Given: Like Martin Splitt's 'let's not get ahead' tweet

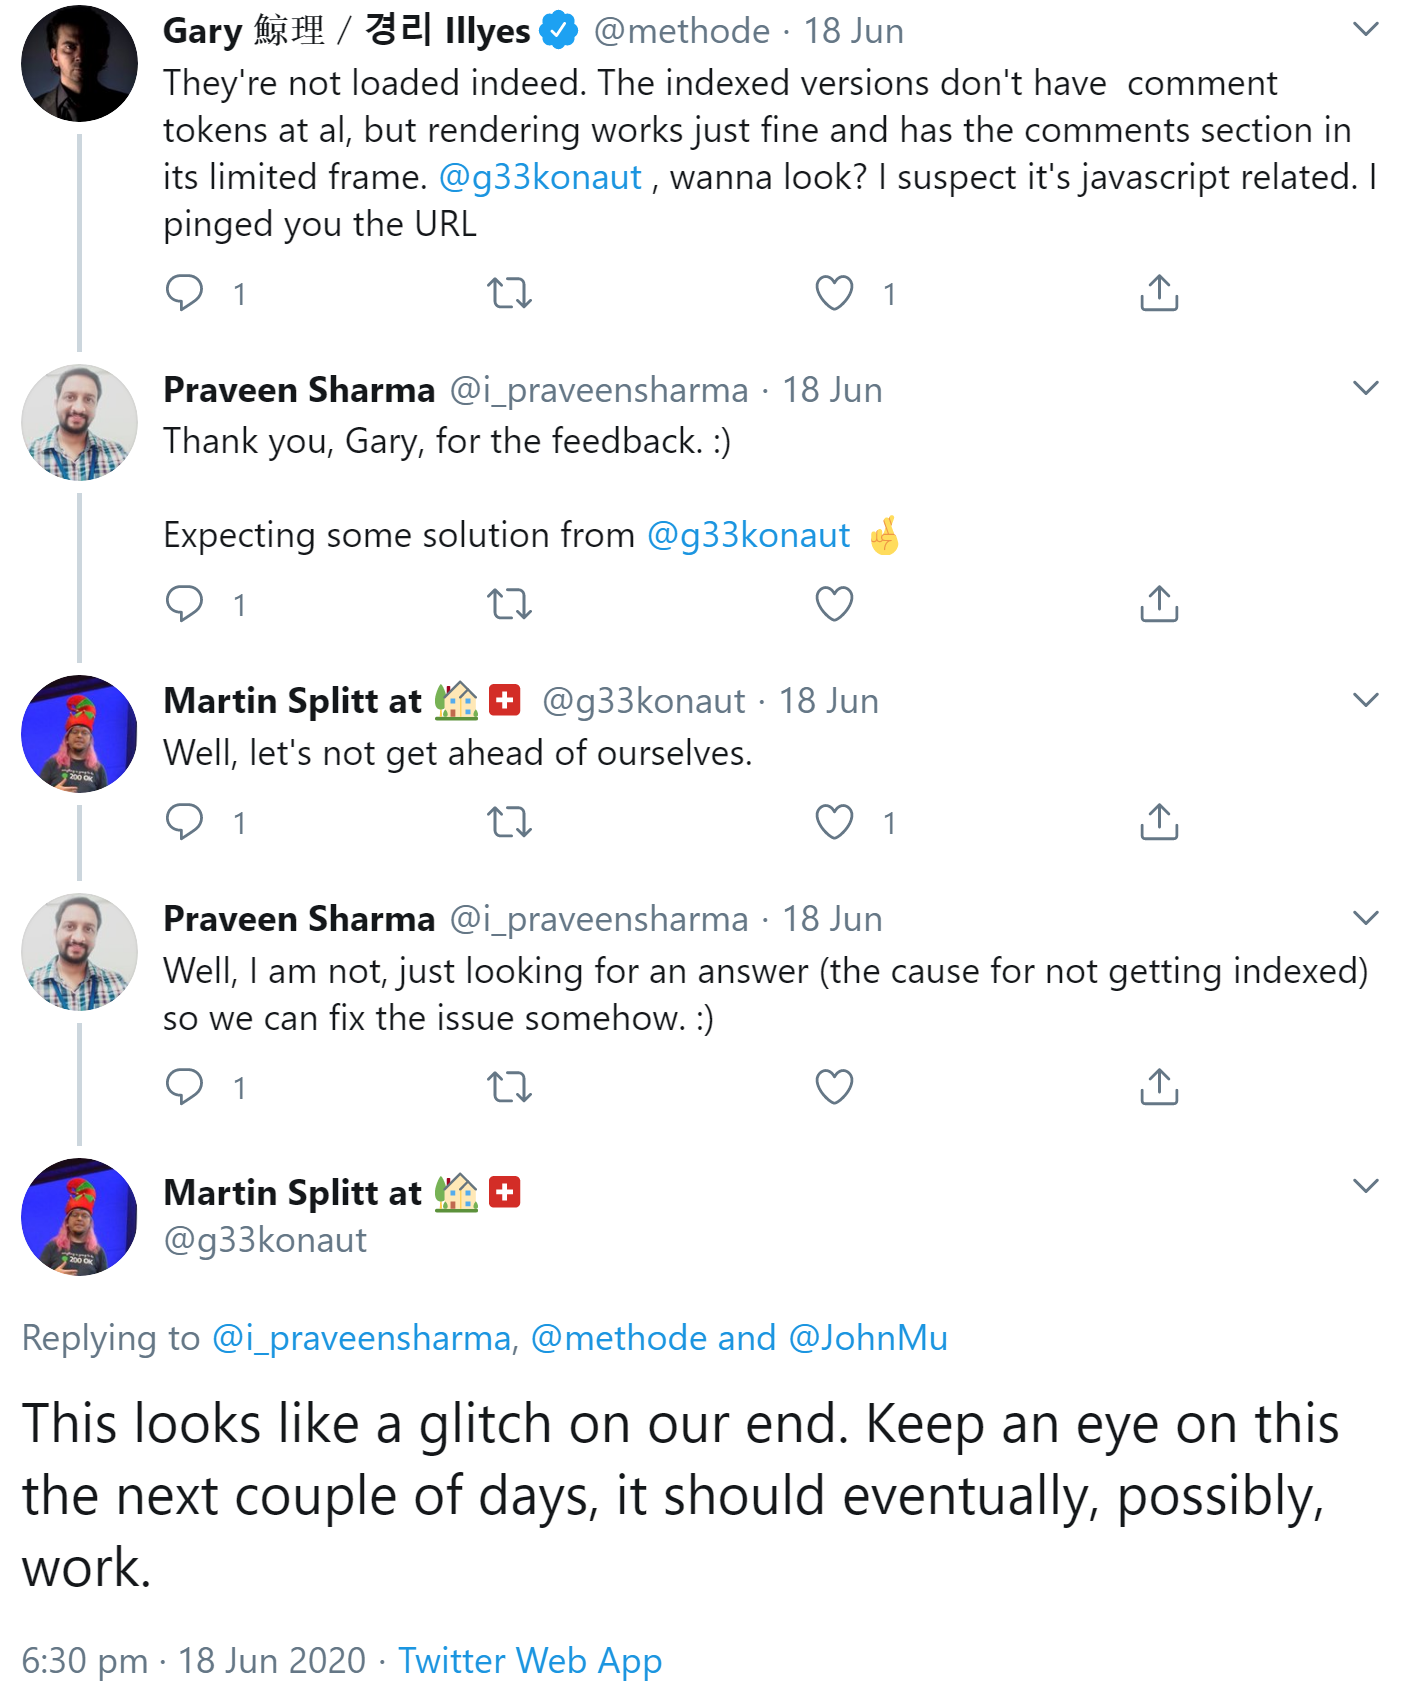Looking at the screenshot, I should [833, 823].
